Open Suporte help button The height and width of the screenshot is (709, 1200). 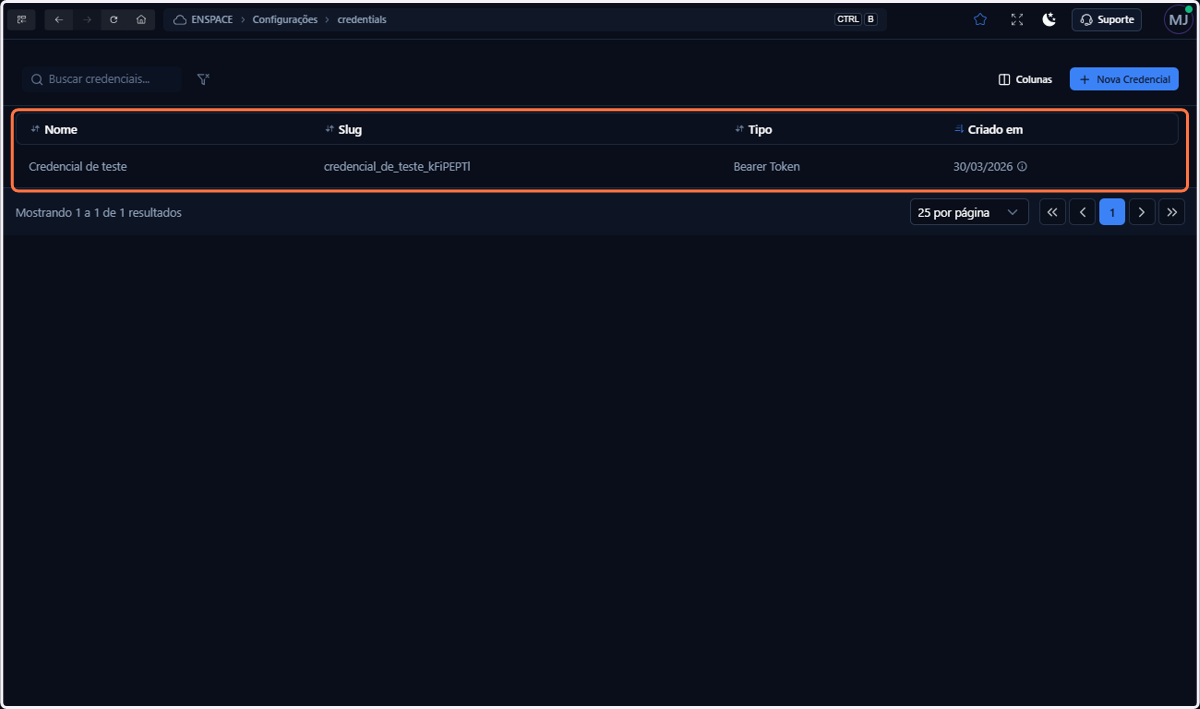point(1106,19)
